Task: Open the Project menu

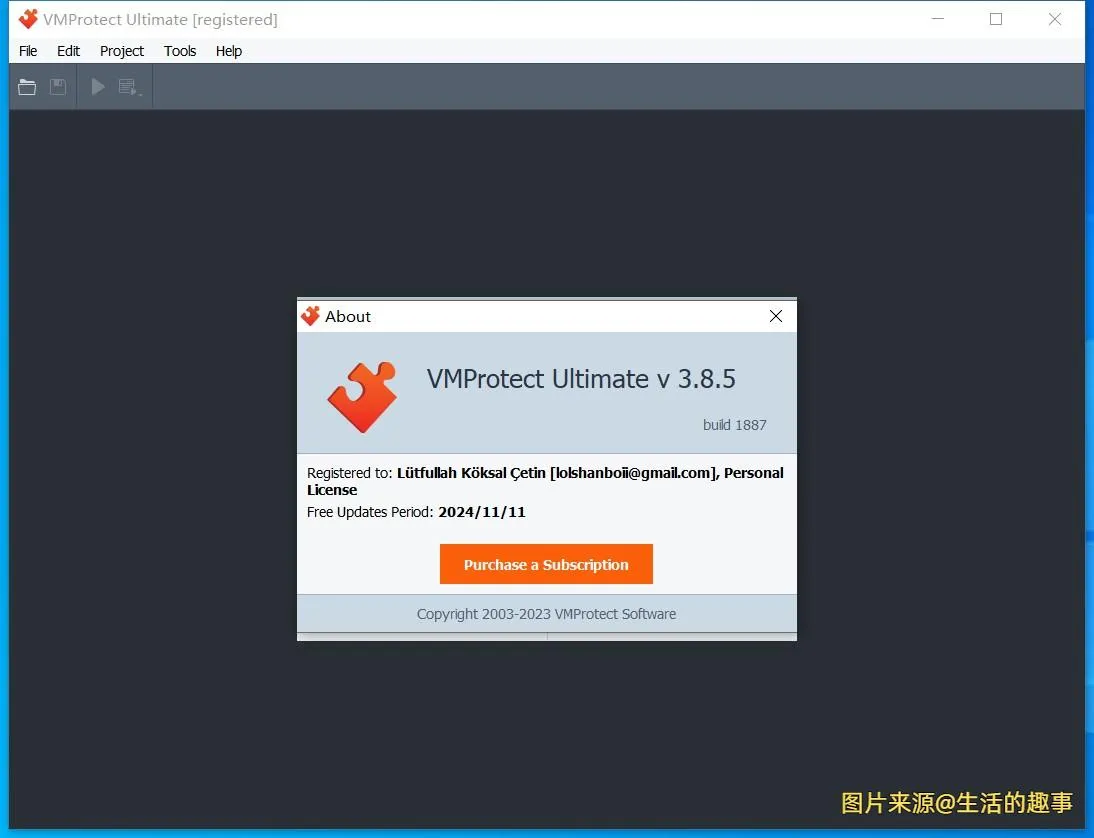Action: 121,51
